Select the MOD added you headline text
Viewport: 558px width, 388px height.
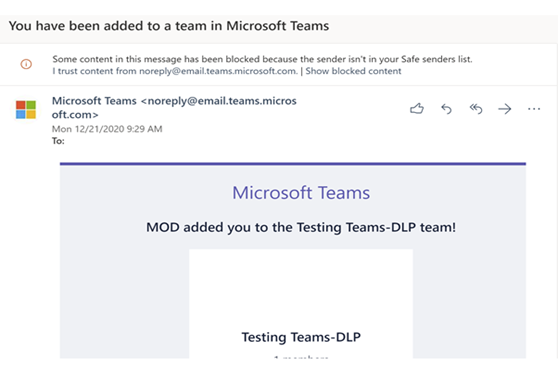click(x=301, y=227)
